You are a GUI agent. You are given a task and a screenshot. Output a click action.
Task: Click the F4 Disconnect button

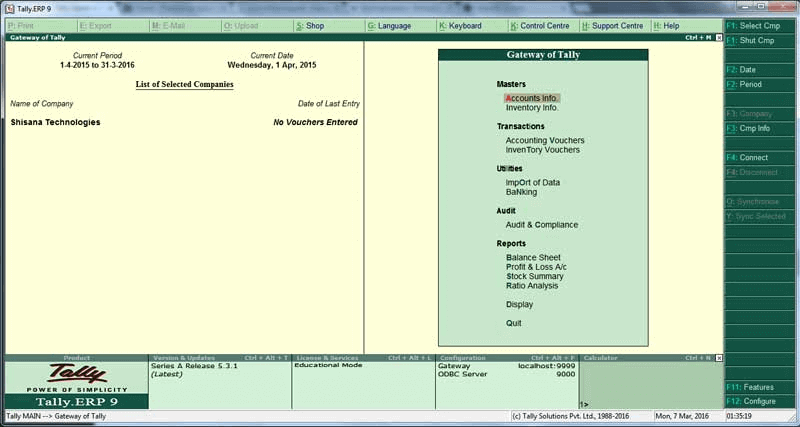(759, 172)
